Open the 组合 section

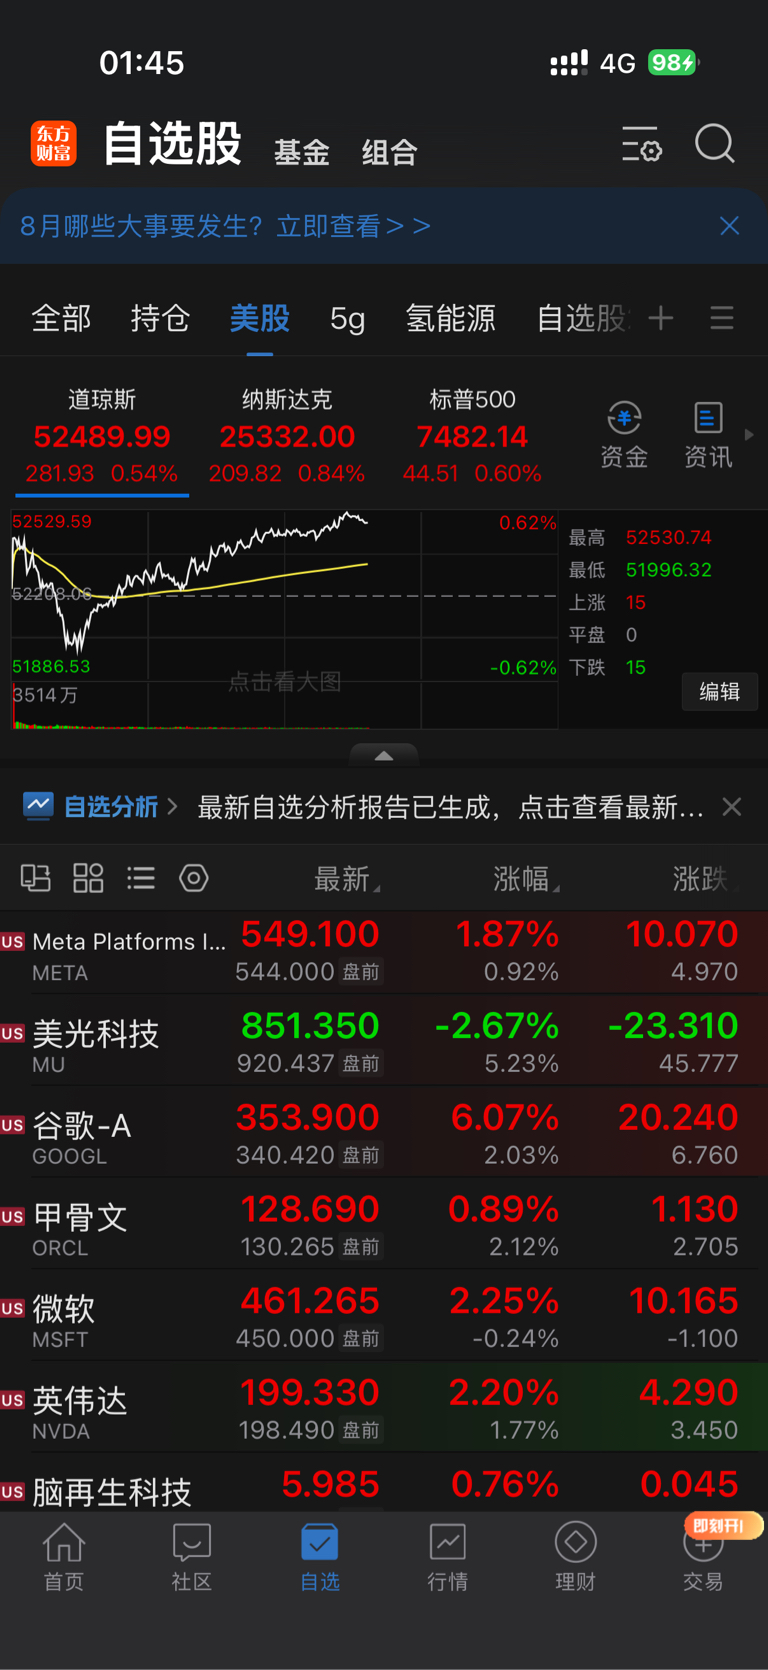pos(389,152)
